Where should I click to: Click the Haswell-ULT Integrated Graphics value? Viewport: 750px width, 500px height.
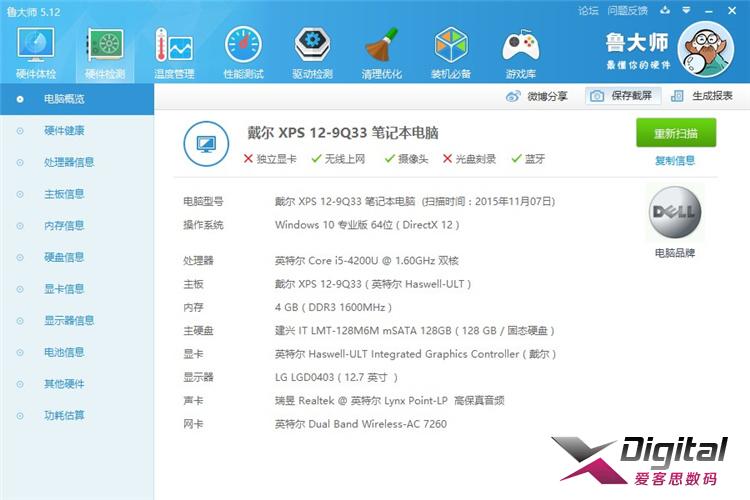[x=415, y=354]
